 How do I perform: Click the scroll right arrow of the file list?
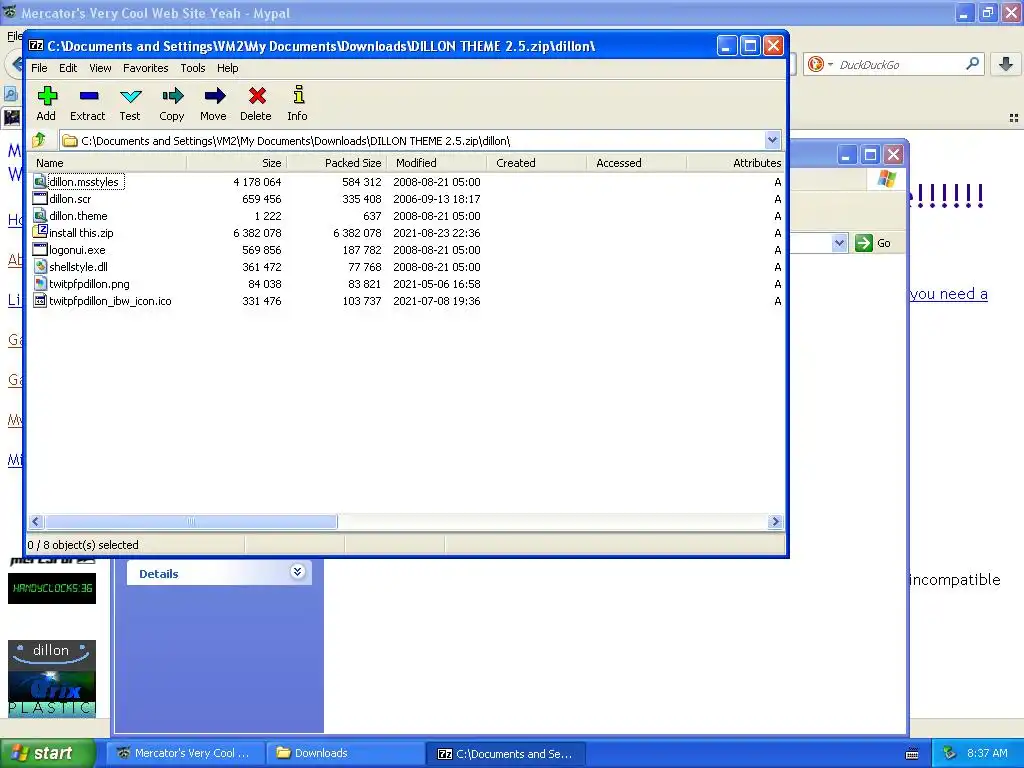click(775, 521)
